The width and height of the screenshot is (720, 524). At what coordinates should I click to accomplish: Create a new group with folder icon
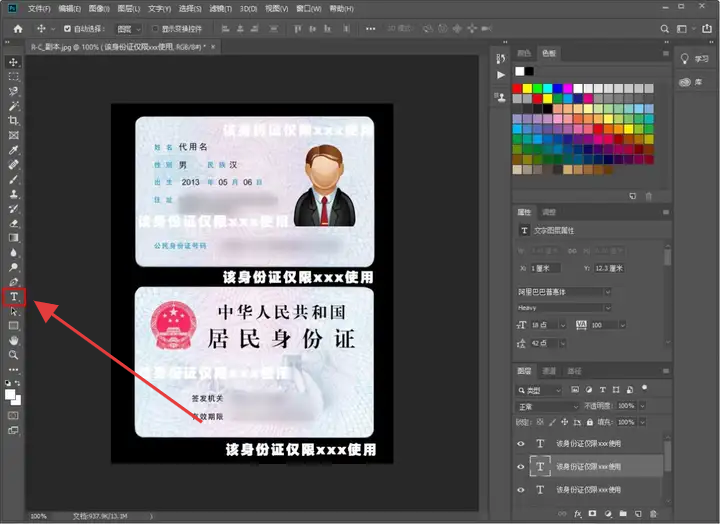tap(623, 513)
